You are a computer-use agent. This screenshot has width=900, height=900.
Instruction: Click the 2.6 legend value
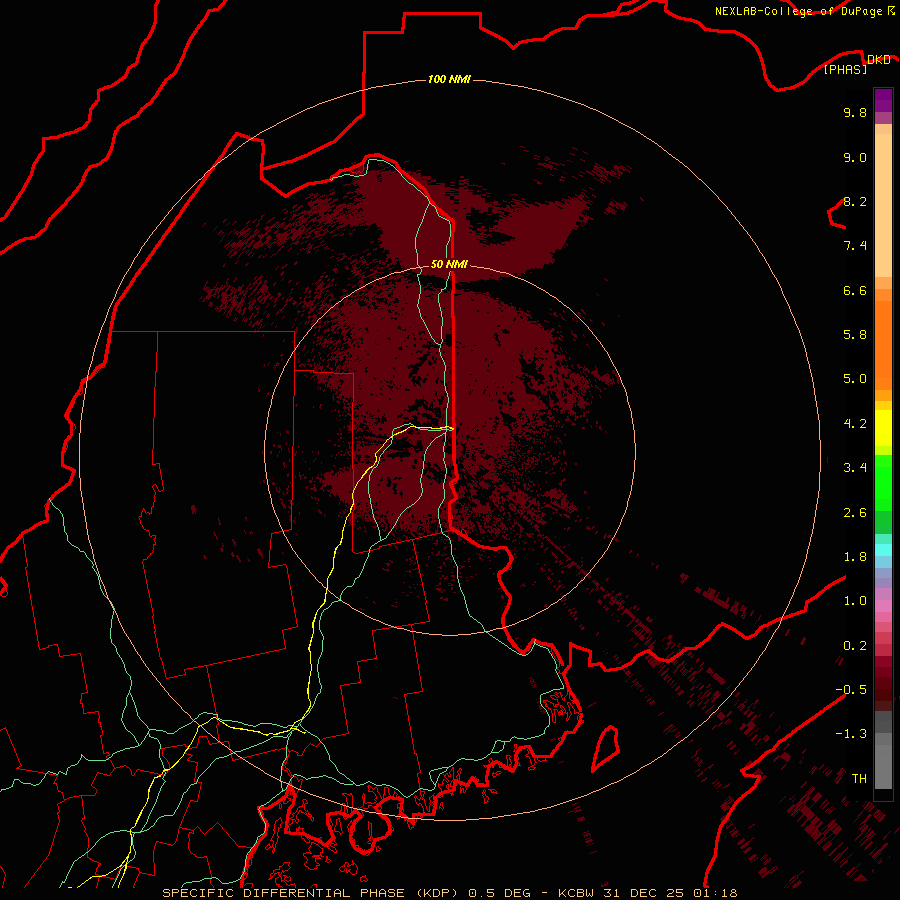coord(855,513)
